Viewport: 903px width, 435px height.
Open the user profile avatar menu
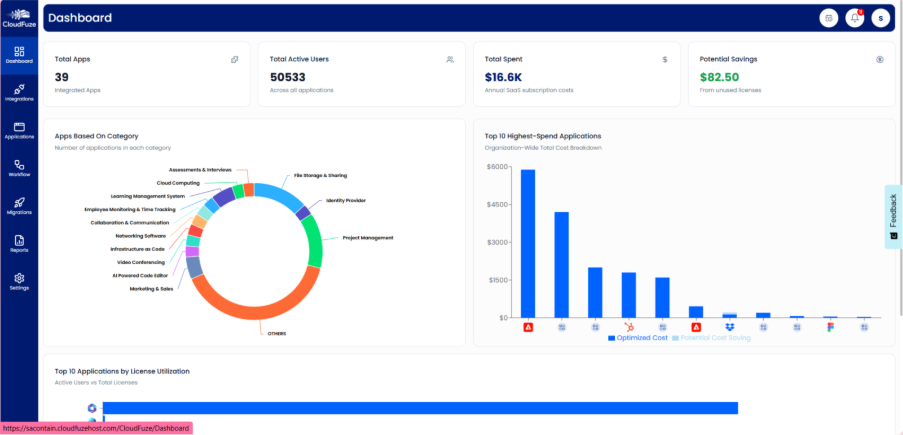(x=880, y=18)
